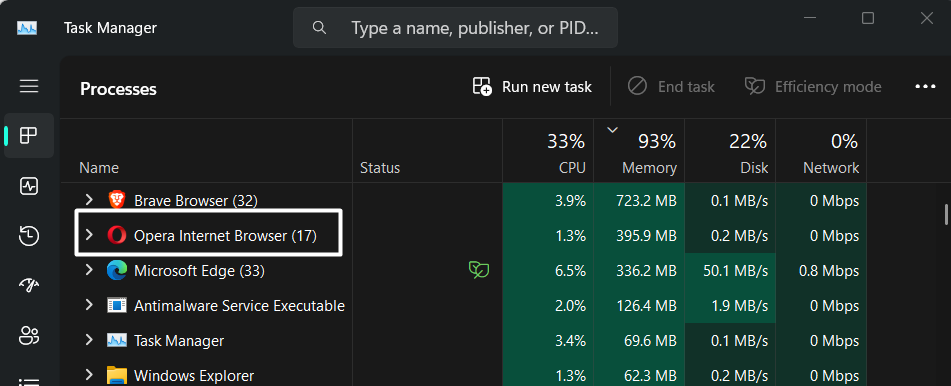Screen dimensions: 951x386
Task: Open the Performance sidebar icon
Action: [29, 186]
